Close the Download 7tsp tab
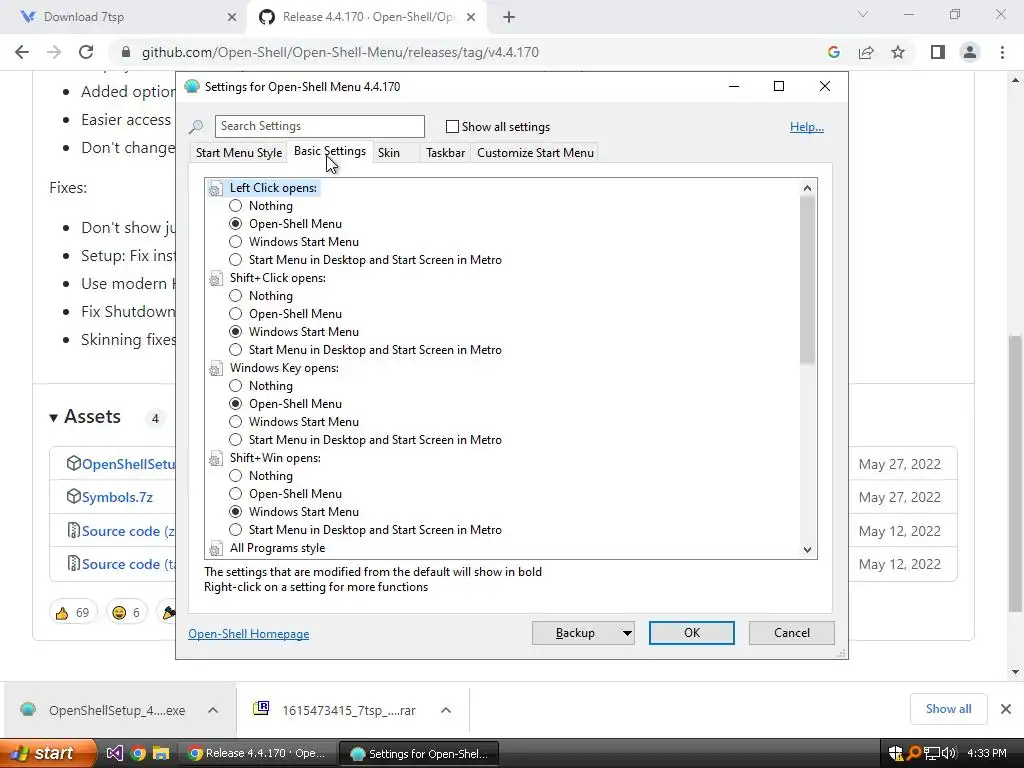Viewport: 1024px width, 768px height. pyautogui.click(x=232, y=17)
